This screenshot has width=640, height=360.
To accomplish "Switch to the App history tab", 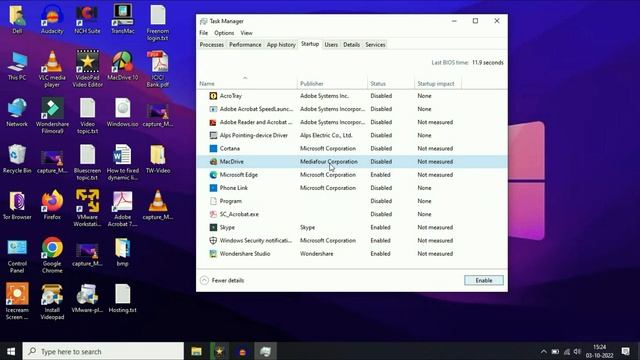I will point(281,44).
